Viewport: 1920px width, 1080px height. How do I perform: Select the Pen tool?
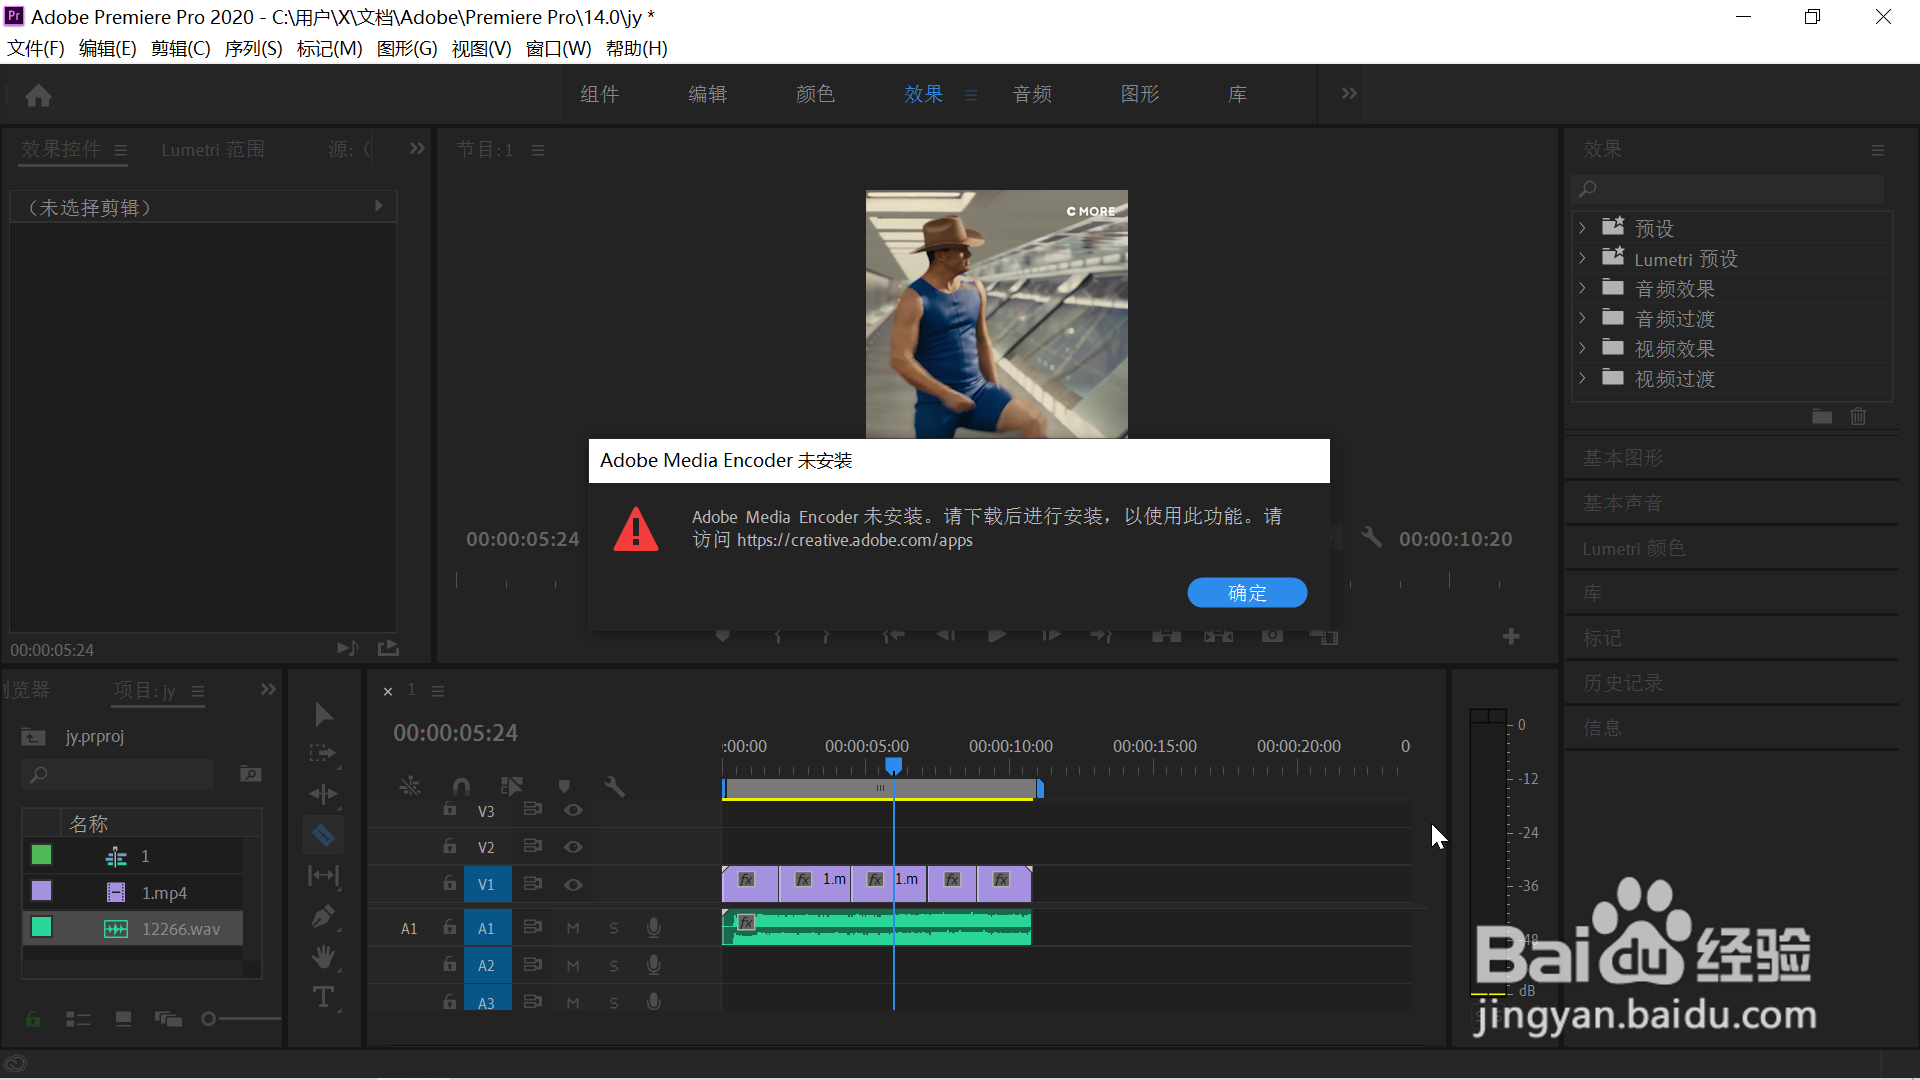click(323, 916)
